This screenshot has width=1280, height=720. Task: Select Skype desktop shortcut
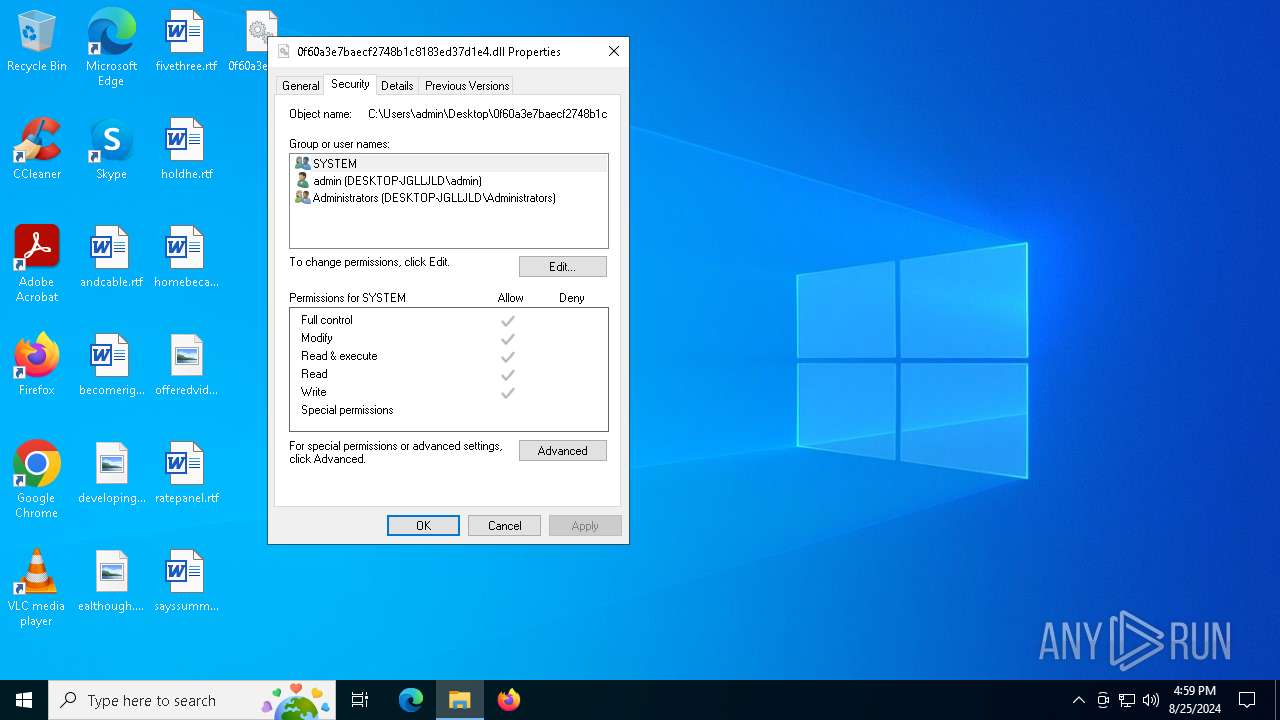click(111, 150)
